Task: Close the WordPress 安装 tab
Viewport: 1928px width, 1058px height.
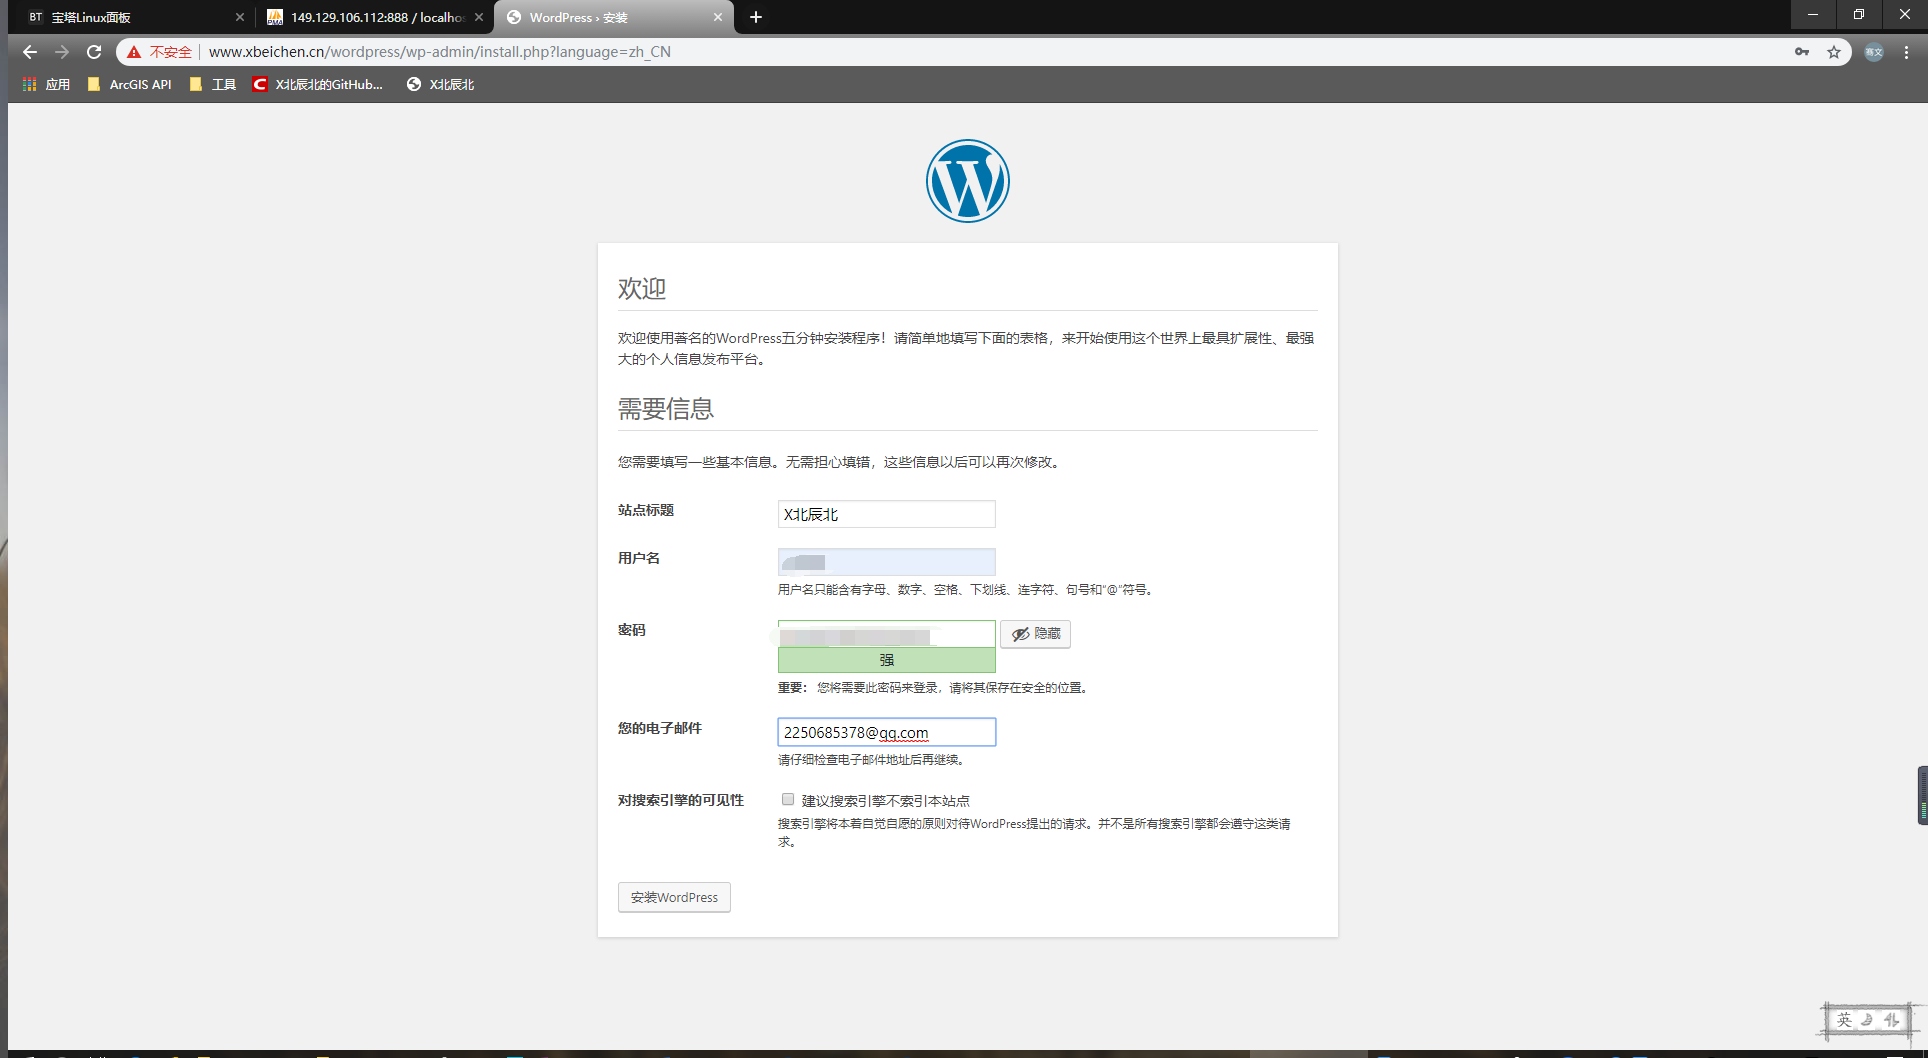Action: [x=718, y=17]
